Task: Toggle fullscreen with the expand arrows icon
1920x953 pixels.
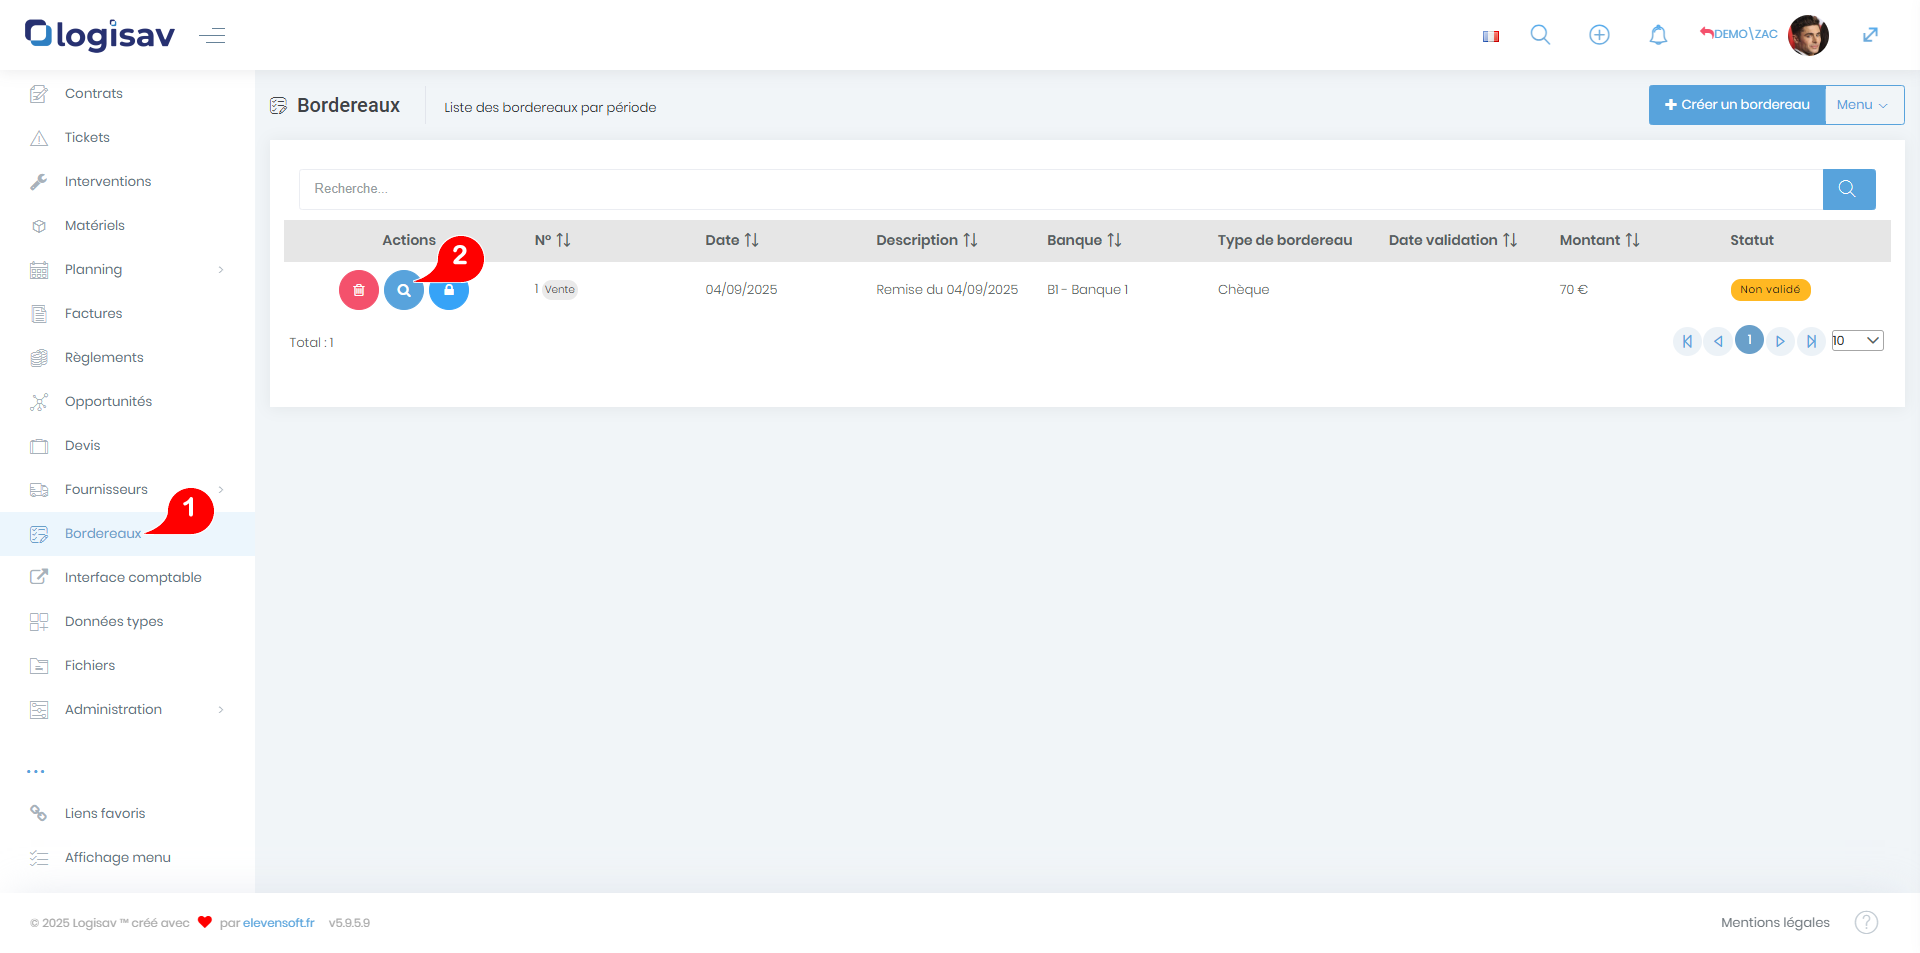Action: 1870,35
